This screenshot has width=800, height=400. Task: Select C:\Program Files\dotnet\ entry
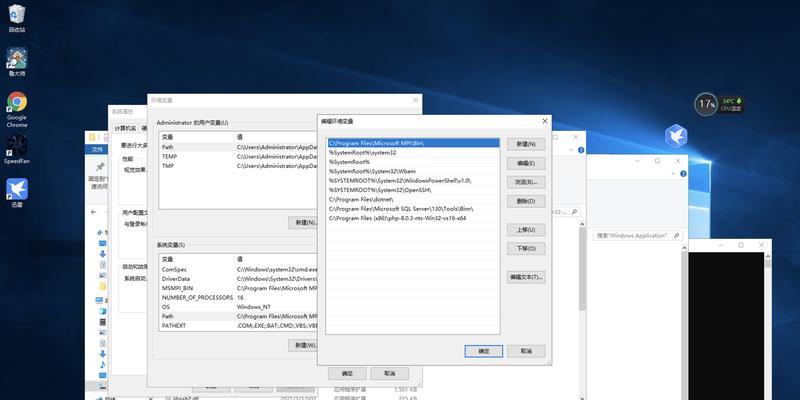[413, 199]
